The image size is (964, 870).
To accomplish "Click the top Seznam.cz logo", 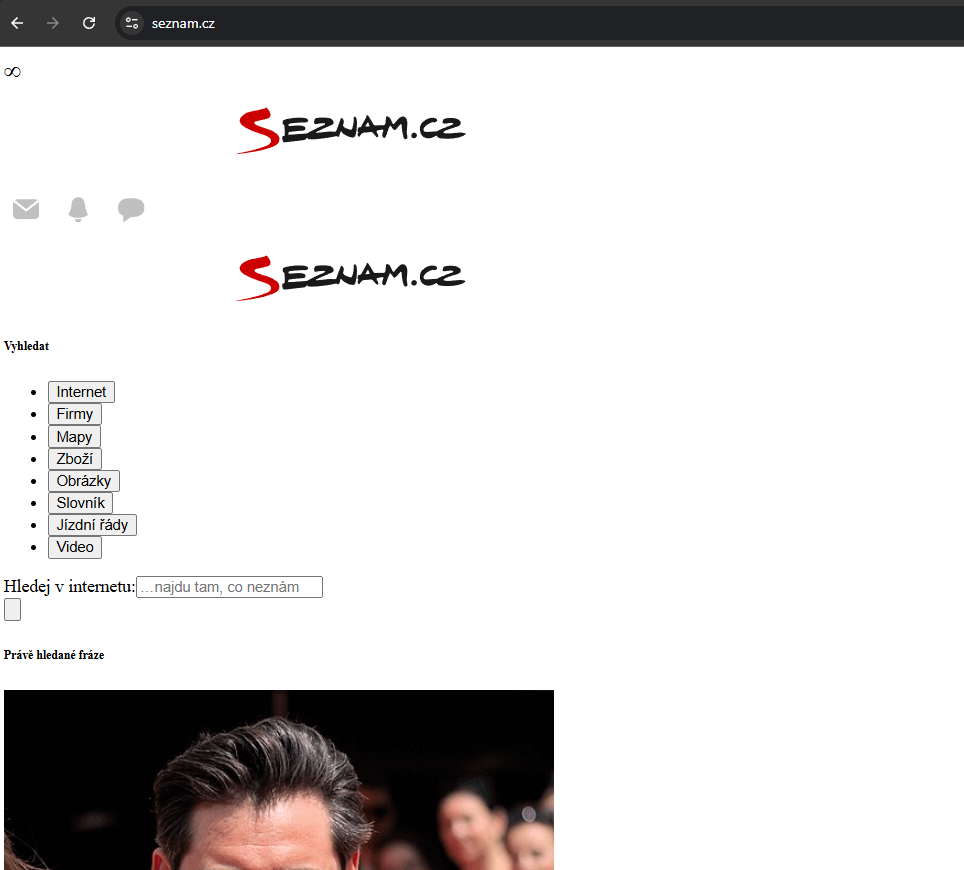I will tap(350, 131).
